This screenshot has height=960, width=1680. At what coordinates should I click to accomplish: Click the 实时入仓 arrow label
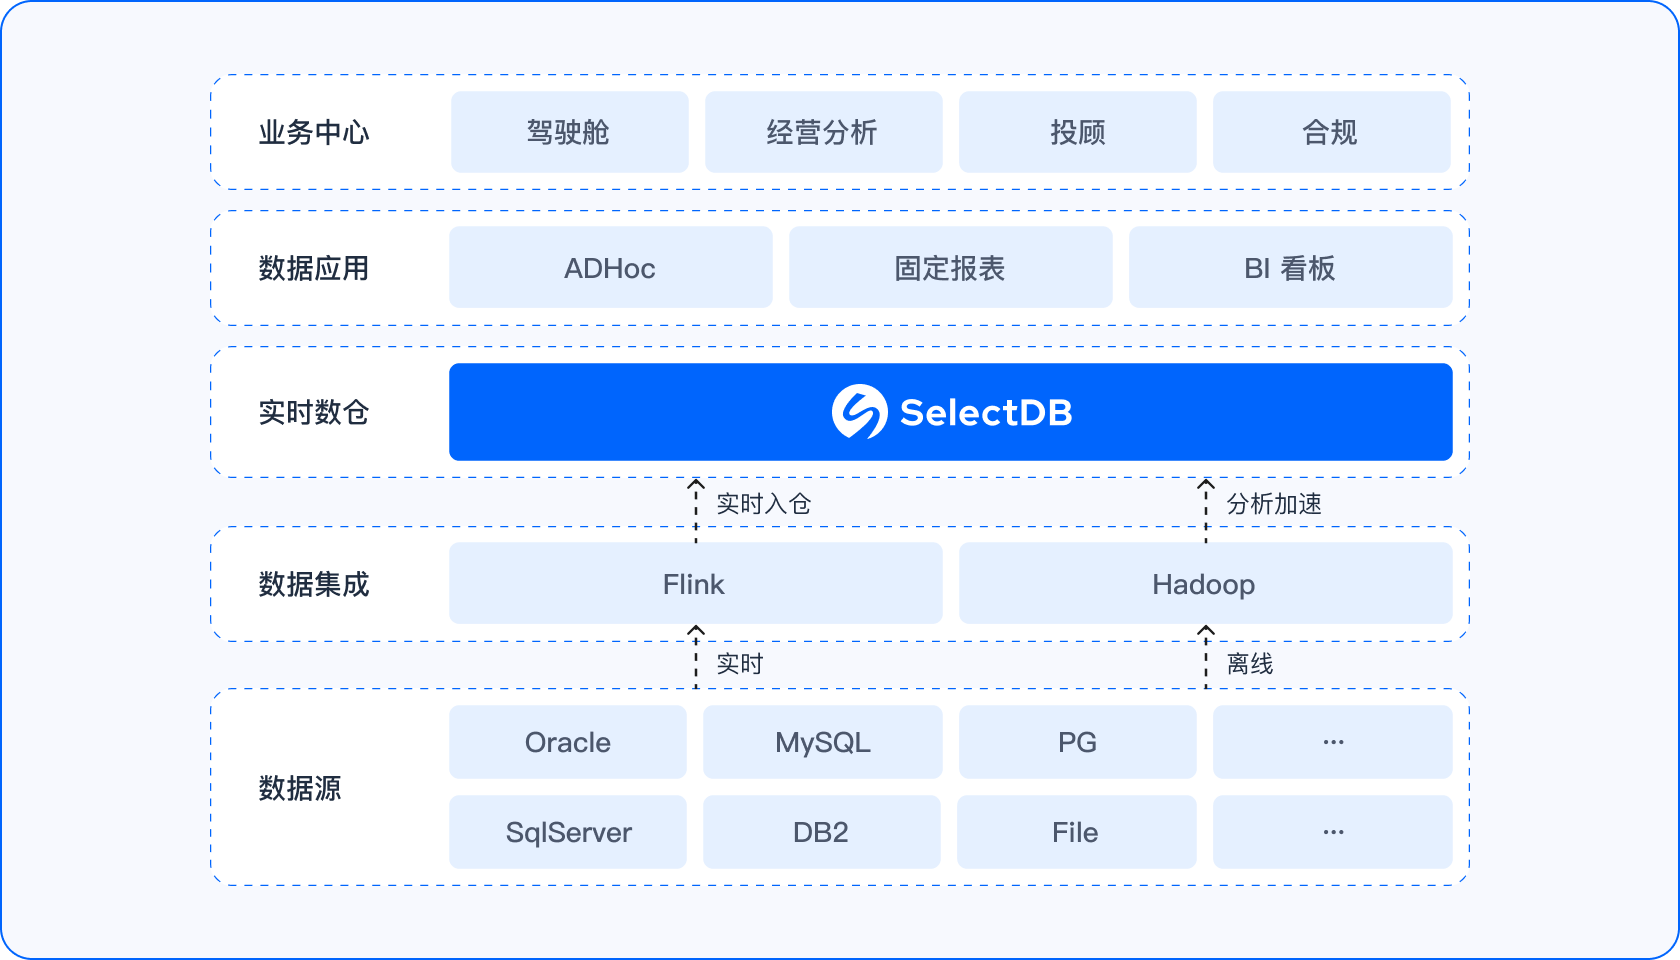(762, 504)
